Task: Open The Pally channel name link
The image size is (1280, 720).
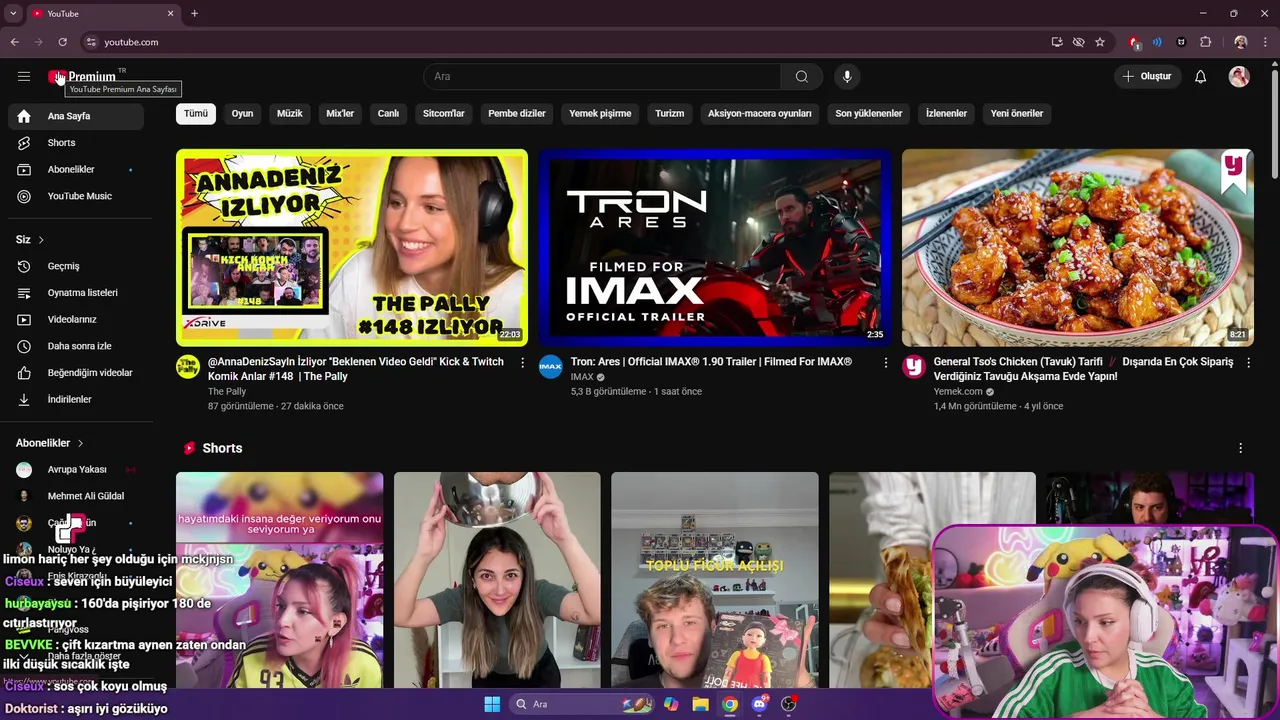Action: 227,391
